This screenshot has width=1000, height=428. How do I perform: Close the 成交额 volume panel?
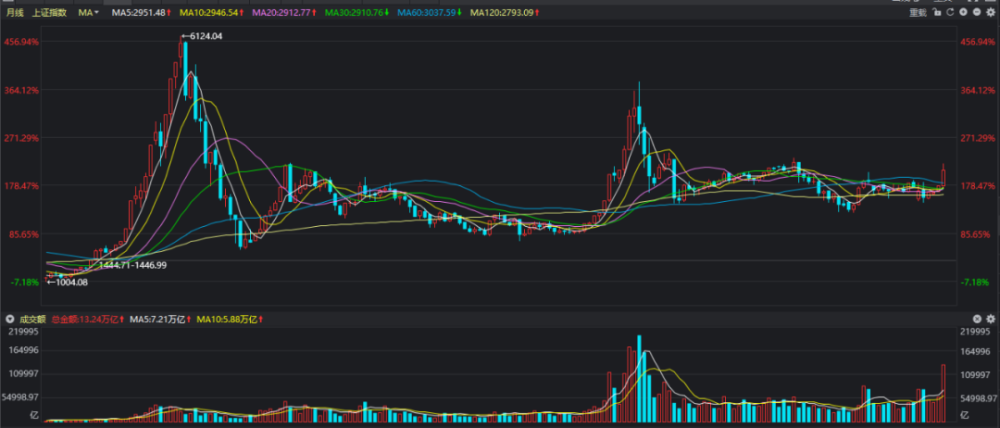[x=977, y=318]
